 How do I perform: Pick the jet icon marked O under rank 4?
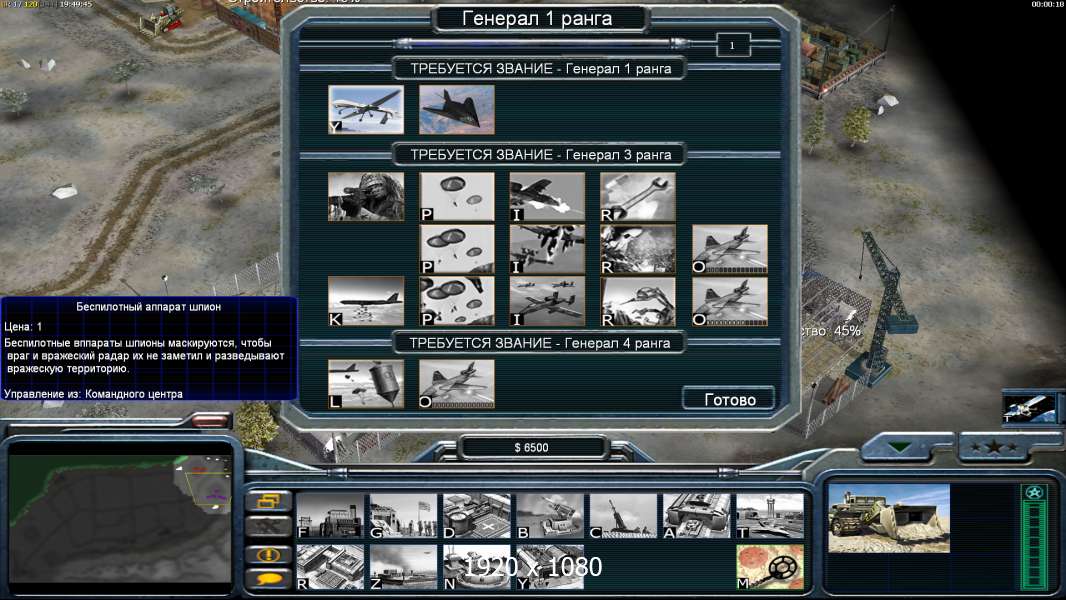(x=457, y=384)
